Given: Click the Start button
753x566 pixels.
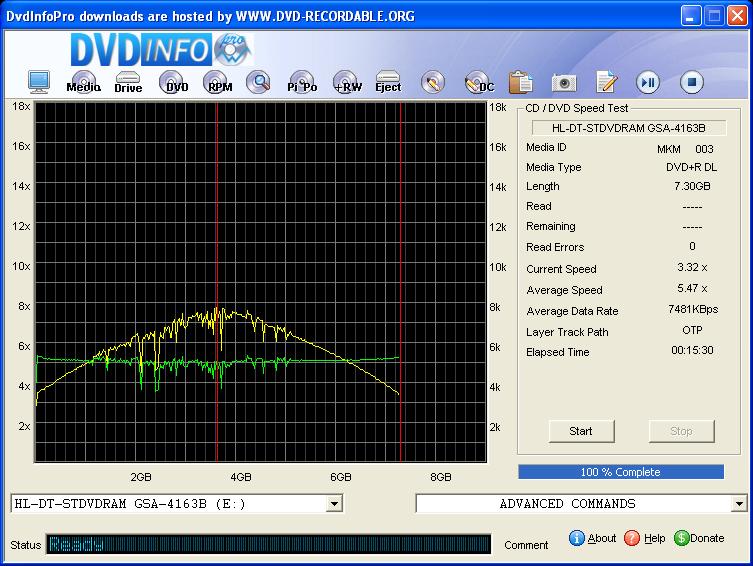Looking at the screenshot, I should click(580, 431).
